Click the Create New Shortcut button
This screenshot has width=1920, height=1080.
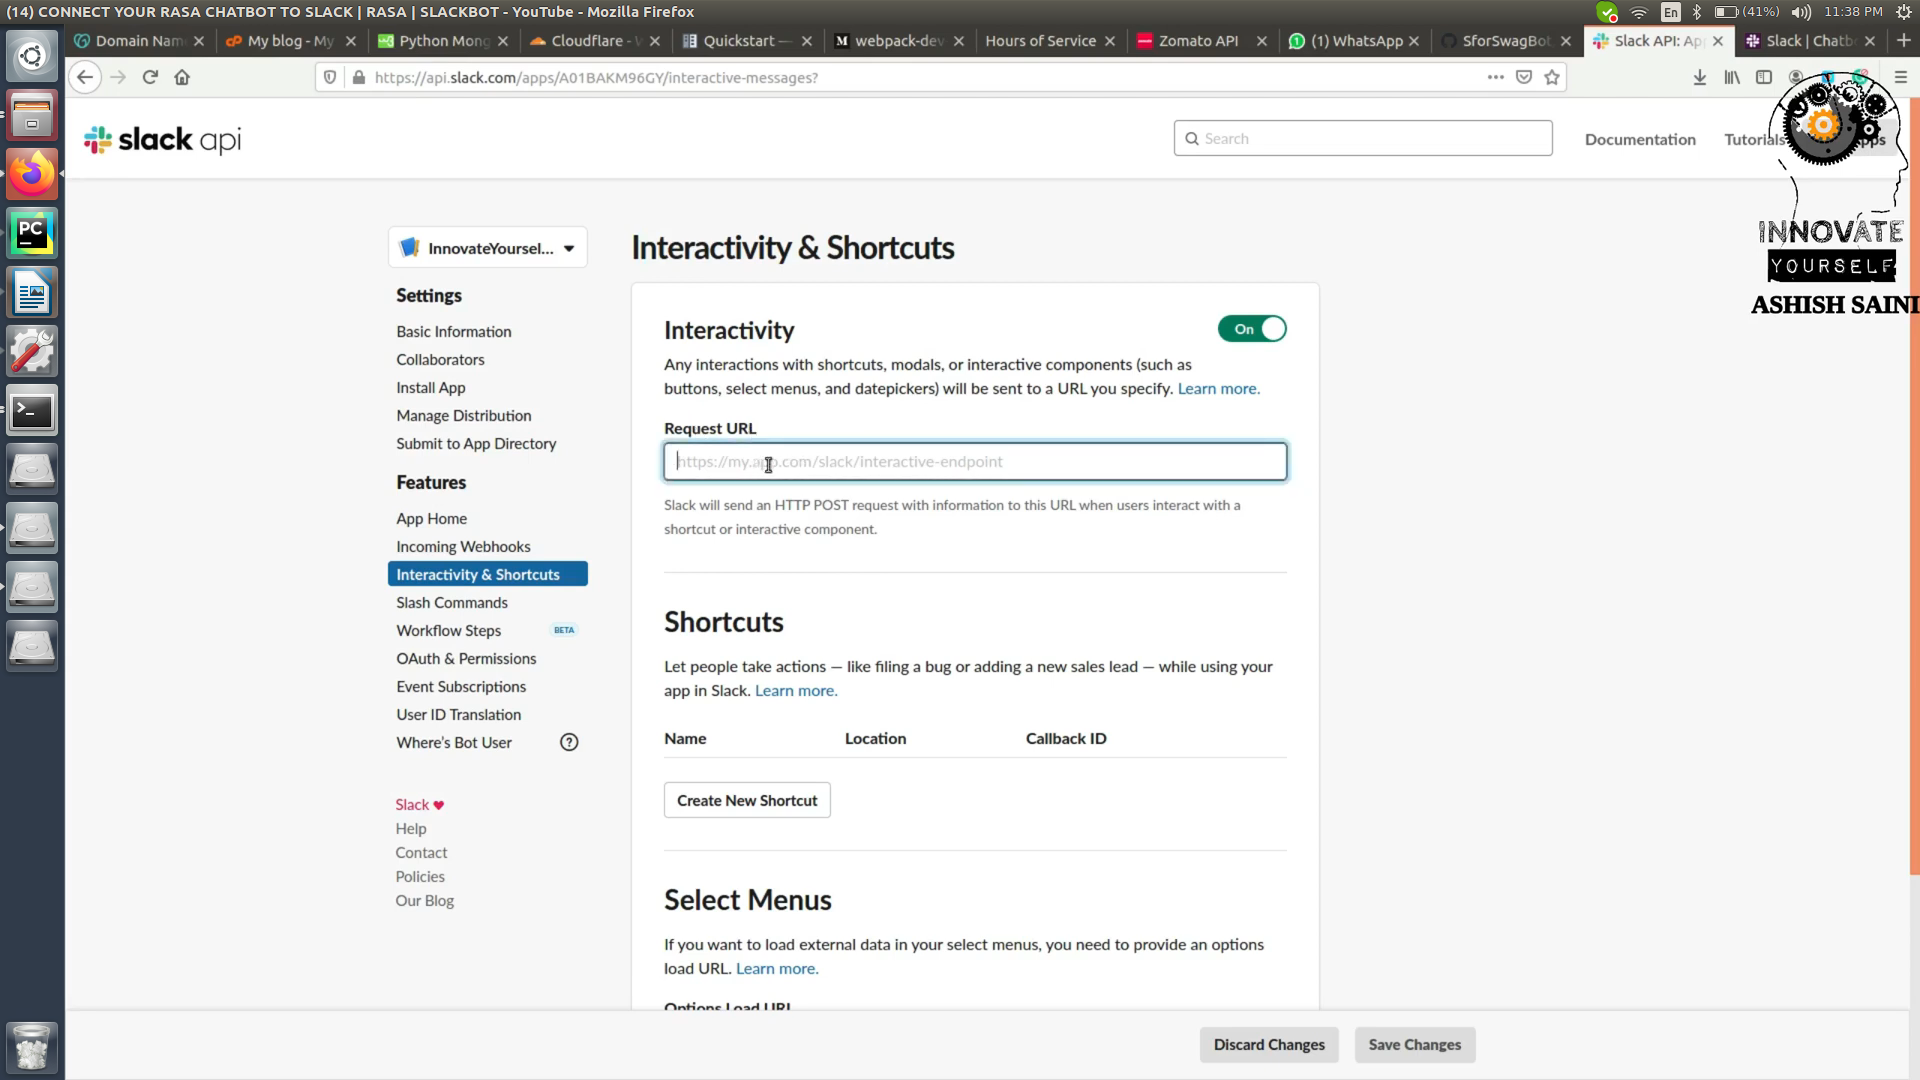point(746,800)
